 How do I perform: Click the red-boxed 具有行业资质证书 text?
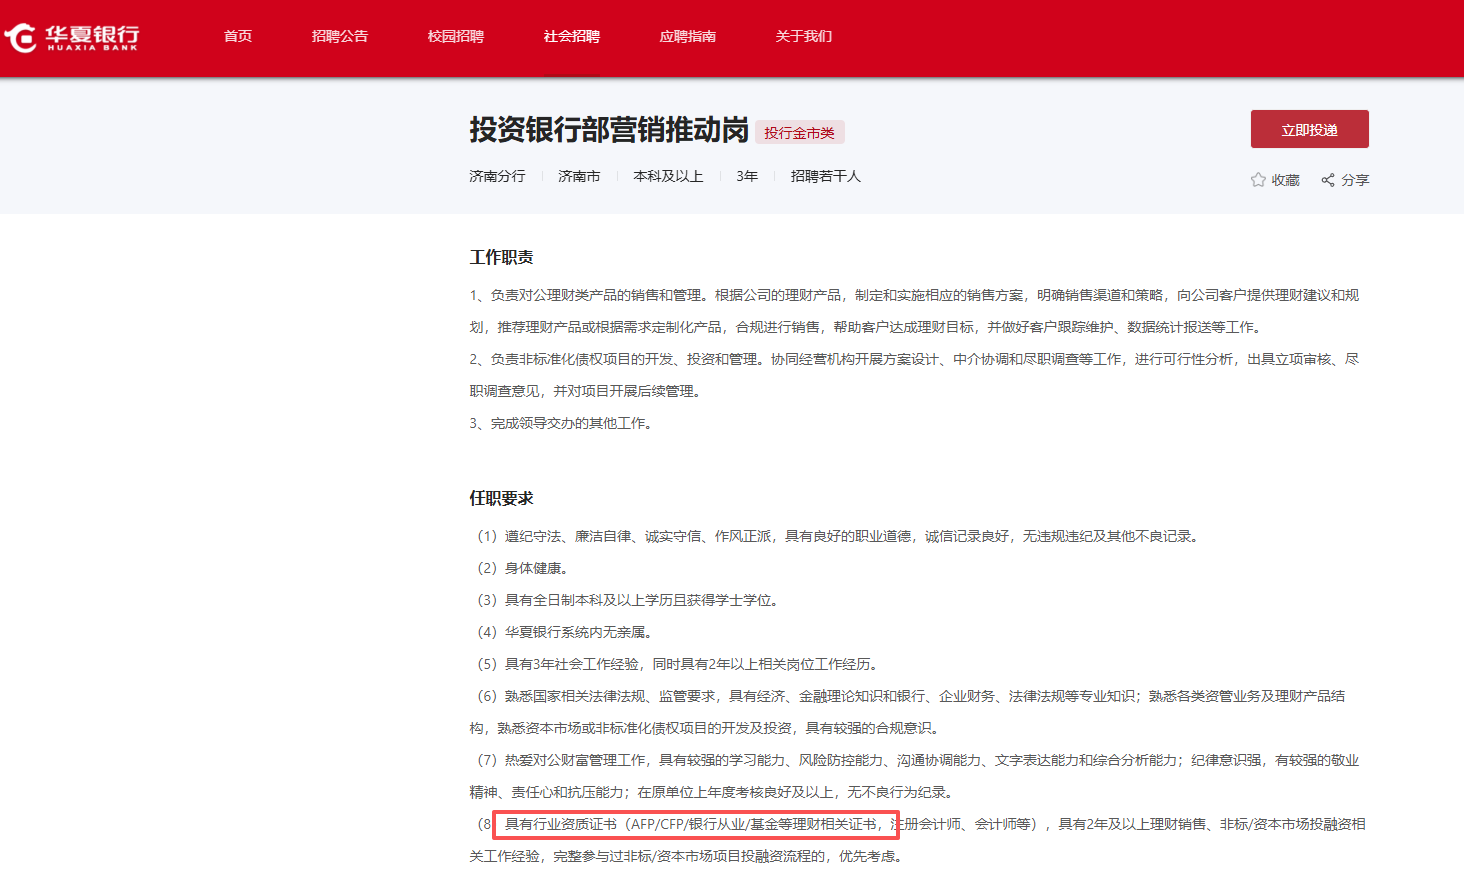pyautogui.click(x=696, y=824)
